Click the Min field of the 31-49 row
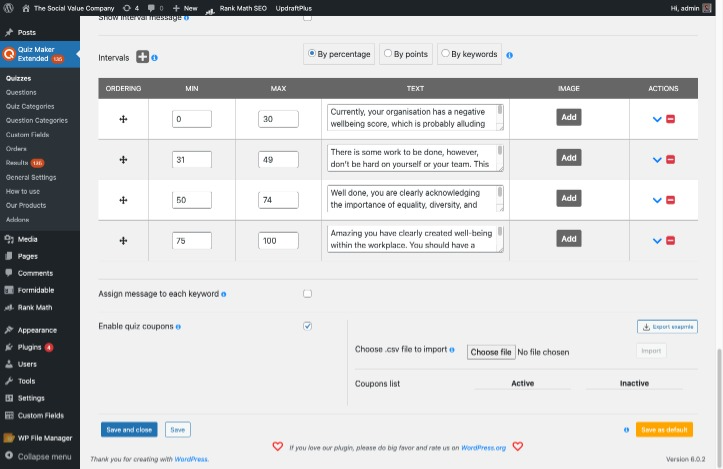Viewport: 723px width, 469px height. 192,159
